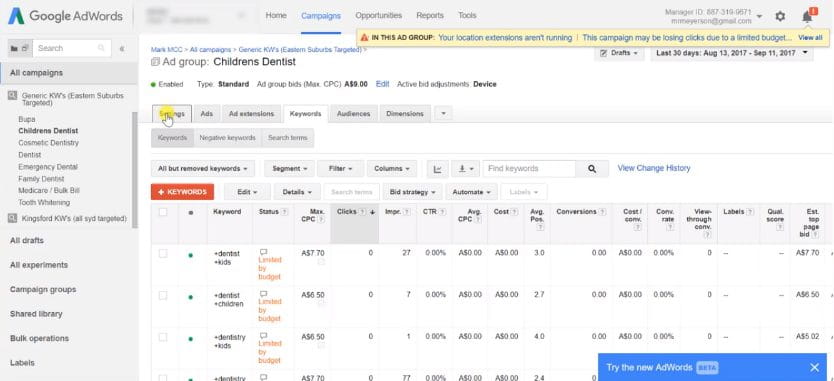This screenshot has height=381, width=834.
Task: Expand the Segment dropdown
Action: [x=289, y=169]
